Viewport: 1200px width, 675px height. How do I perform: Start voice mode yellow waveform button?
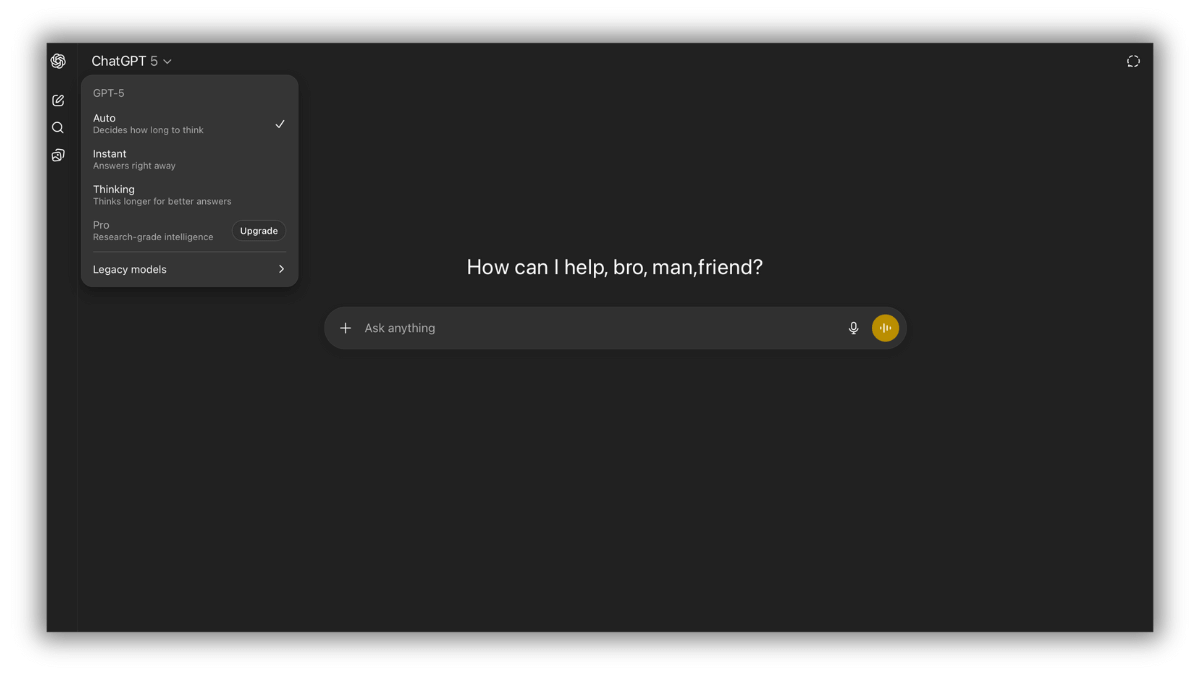[x=885, y=328]
